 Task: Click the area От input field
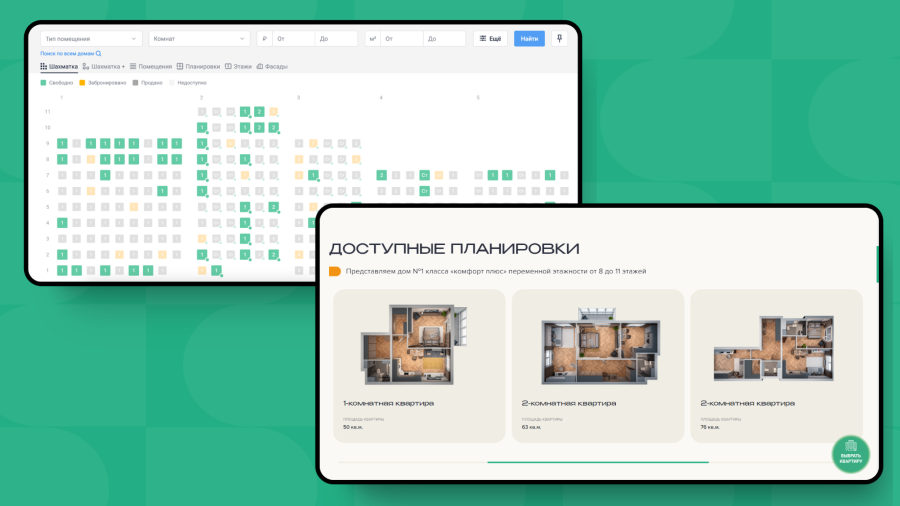click(401, 38)
